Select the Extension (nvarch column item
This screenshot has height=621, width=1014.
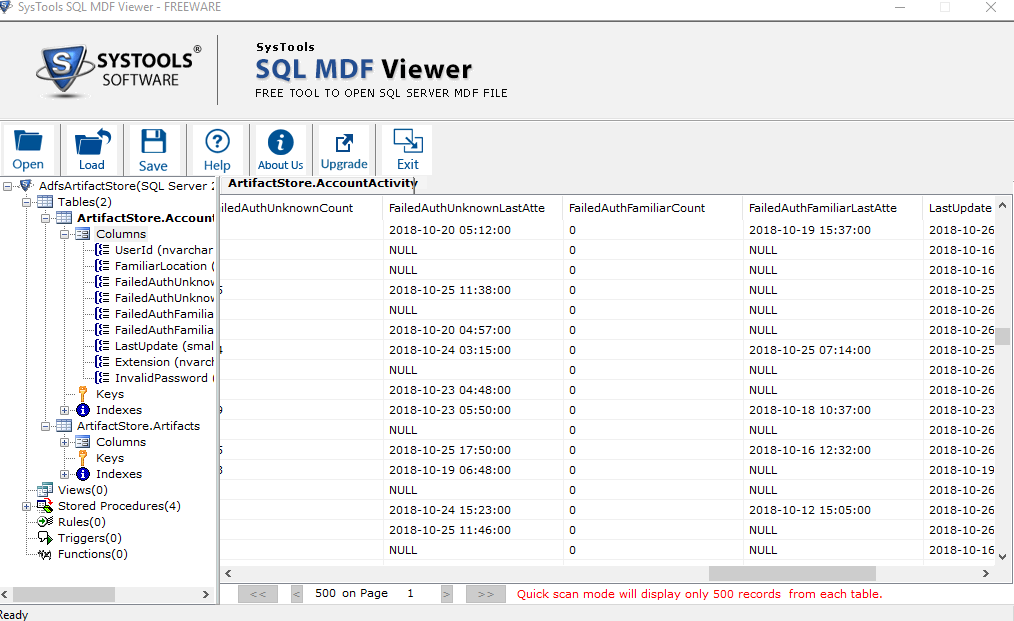(164, 362)
